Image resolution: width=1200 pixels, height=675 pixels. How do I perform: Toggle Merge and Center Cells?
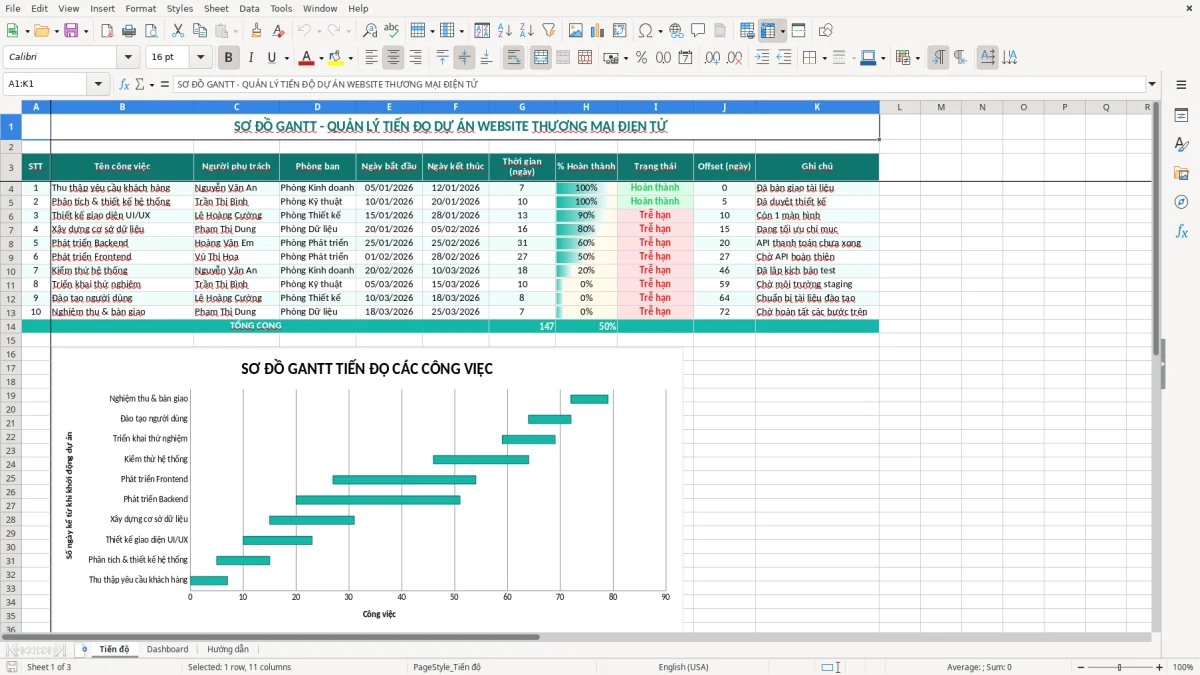(540, 58)
